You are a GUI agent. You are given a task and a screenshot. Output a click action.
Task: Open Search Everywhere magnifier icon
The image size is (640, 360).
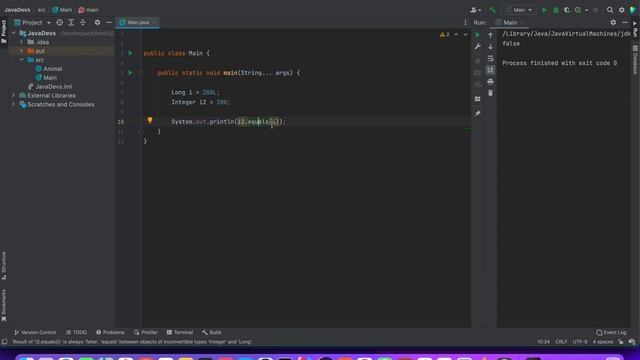pos(610,10)
